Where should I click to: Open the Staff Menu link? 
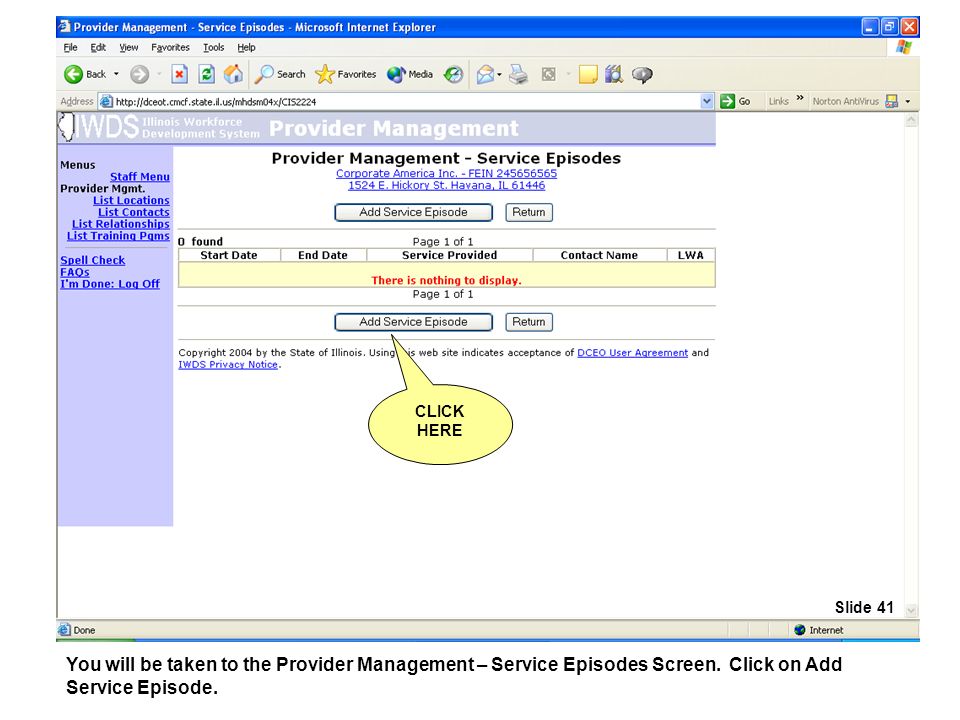coord(140,177)
